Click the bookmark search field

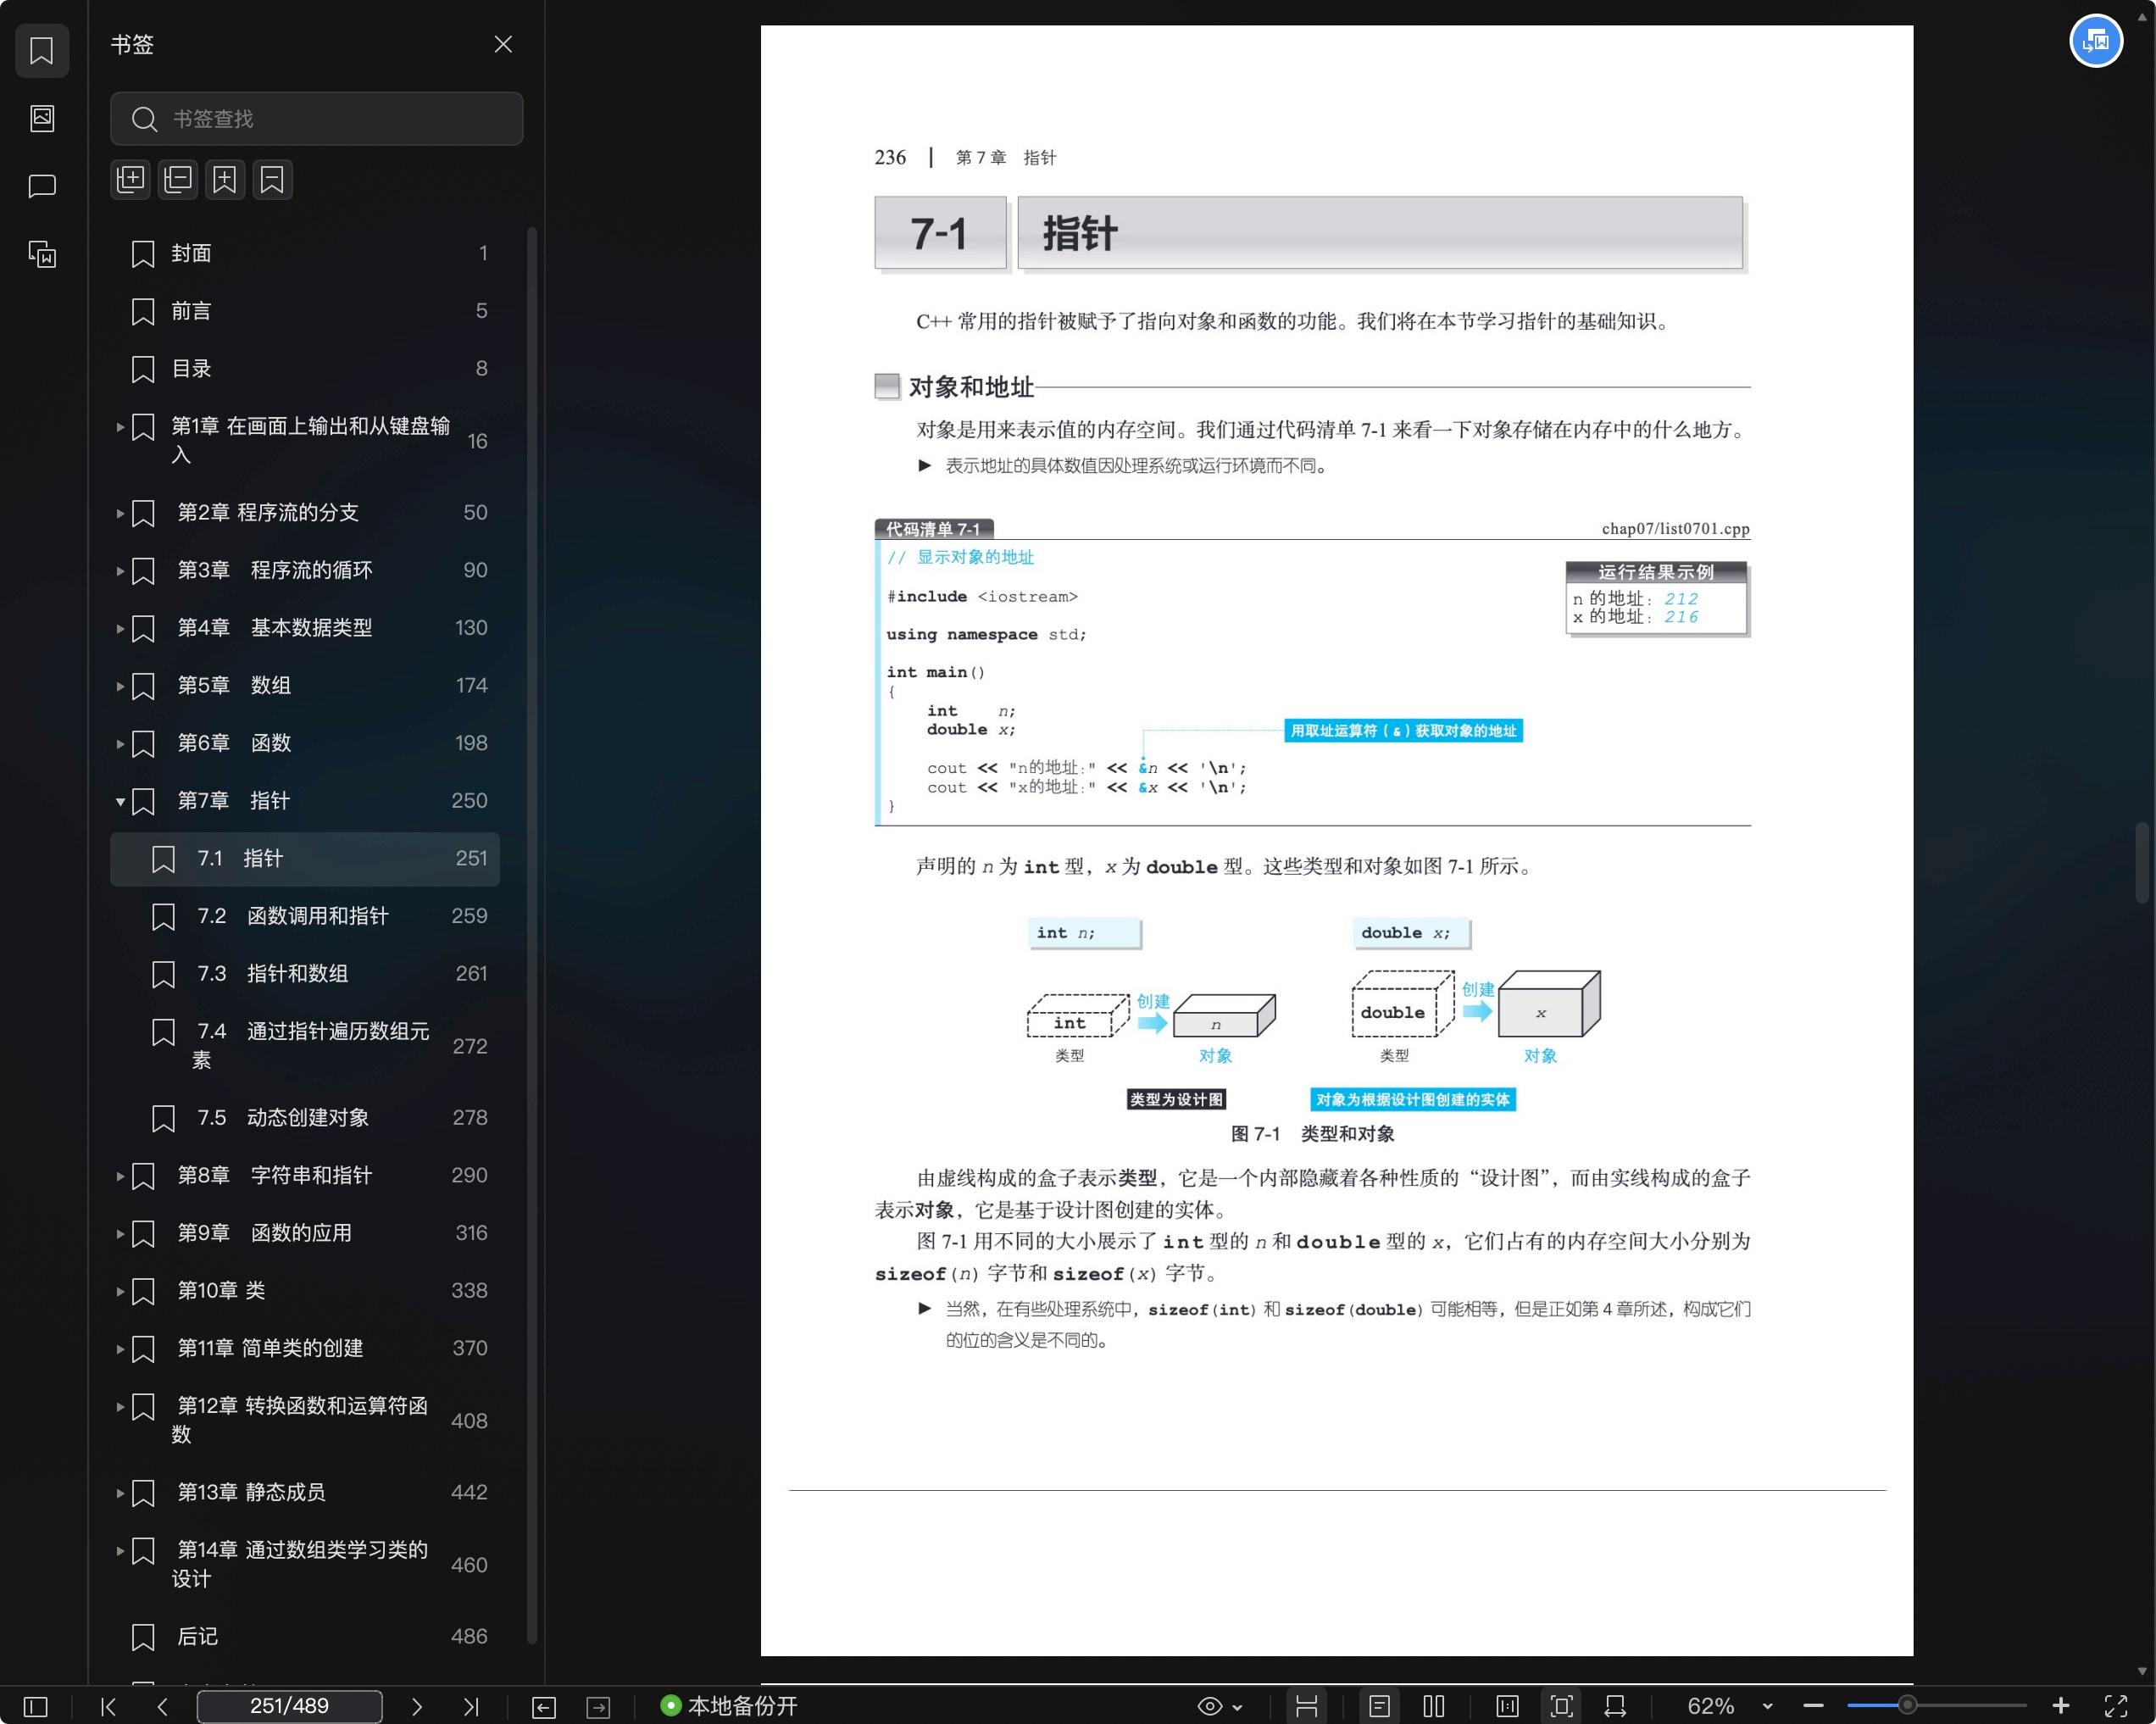click(316, 119)
